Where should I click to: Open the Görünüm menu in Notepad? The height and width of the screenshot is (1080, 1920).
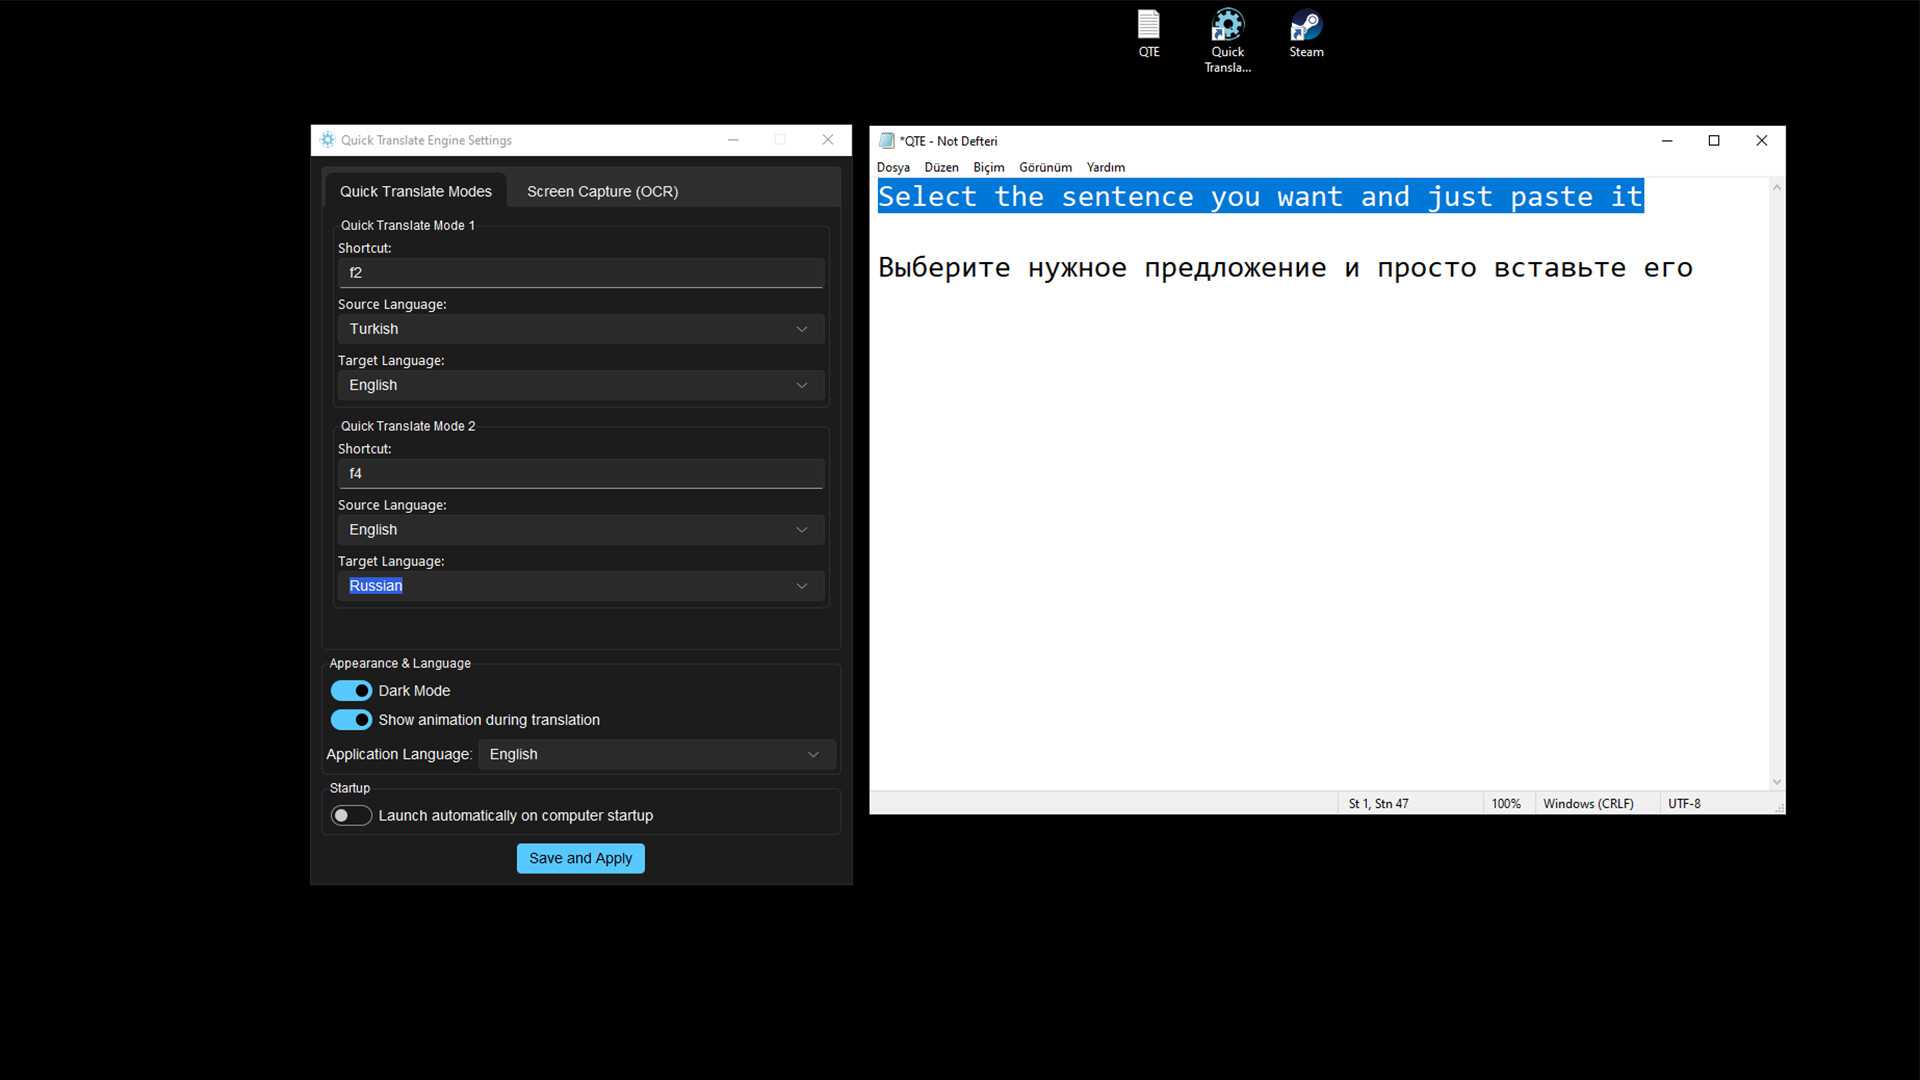[x=1045, y=167]
